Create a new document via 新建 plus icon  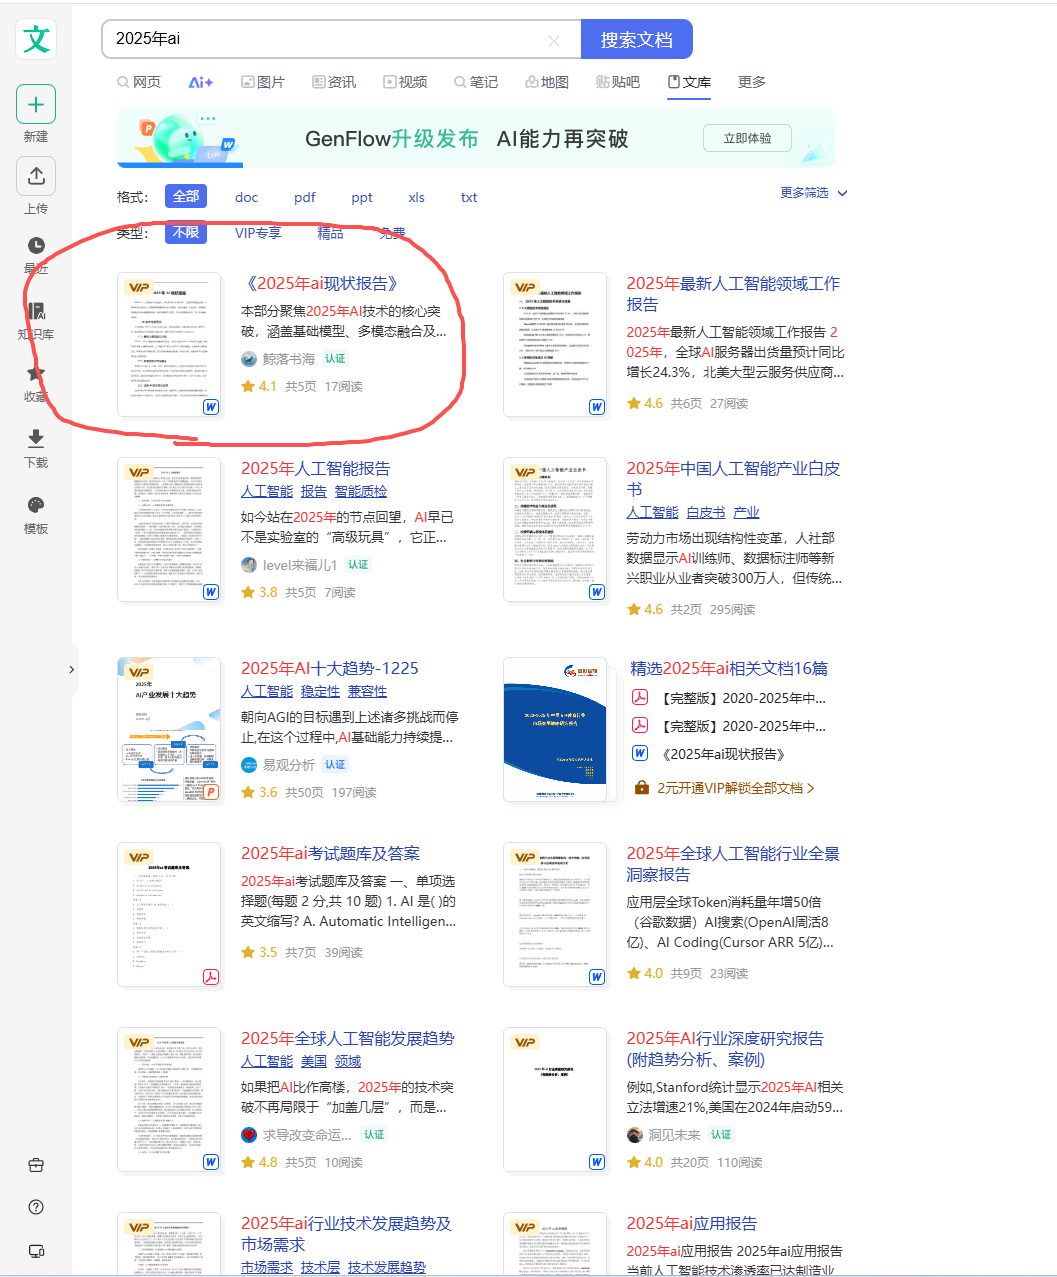(36, 104)
